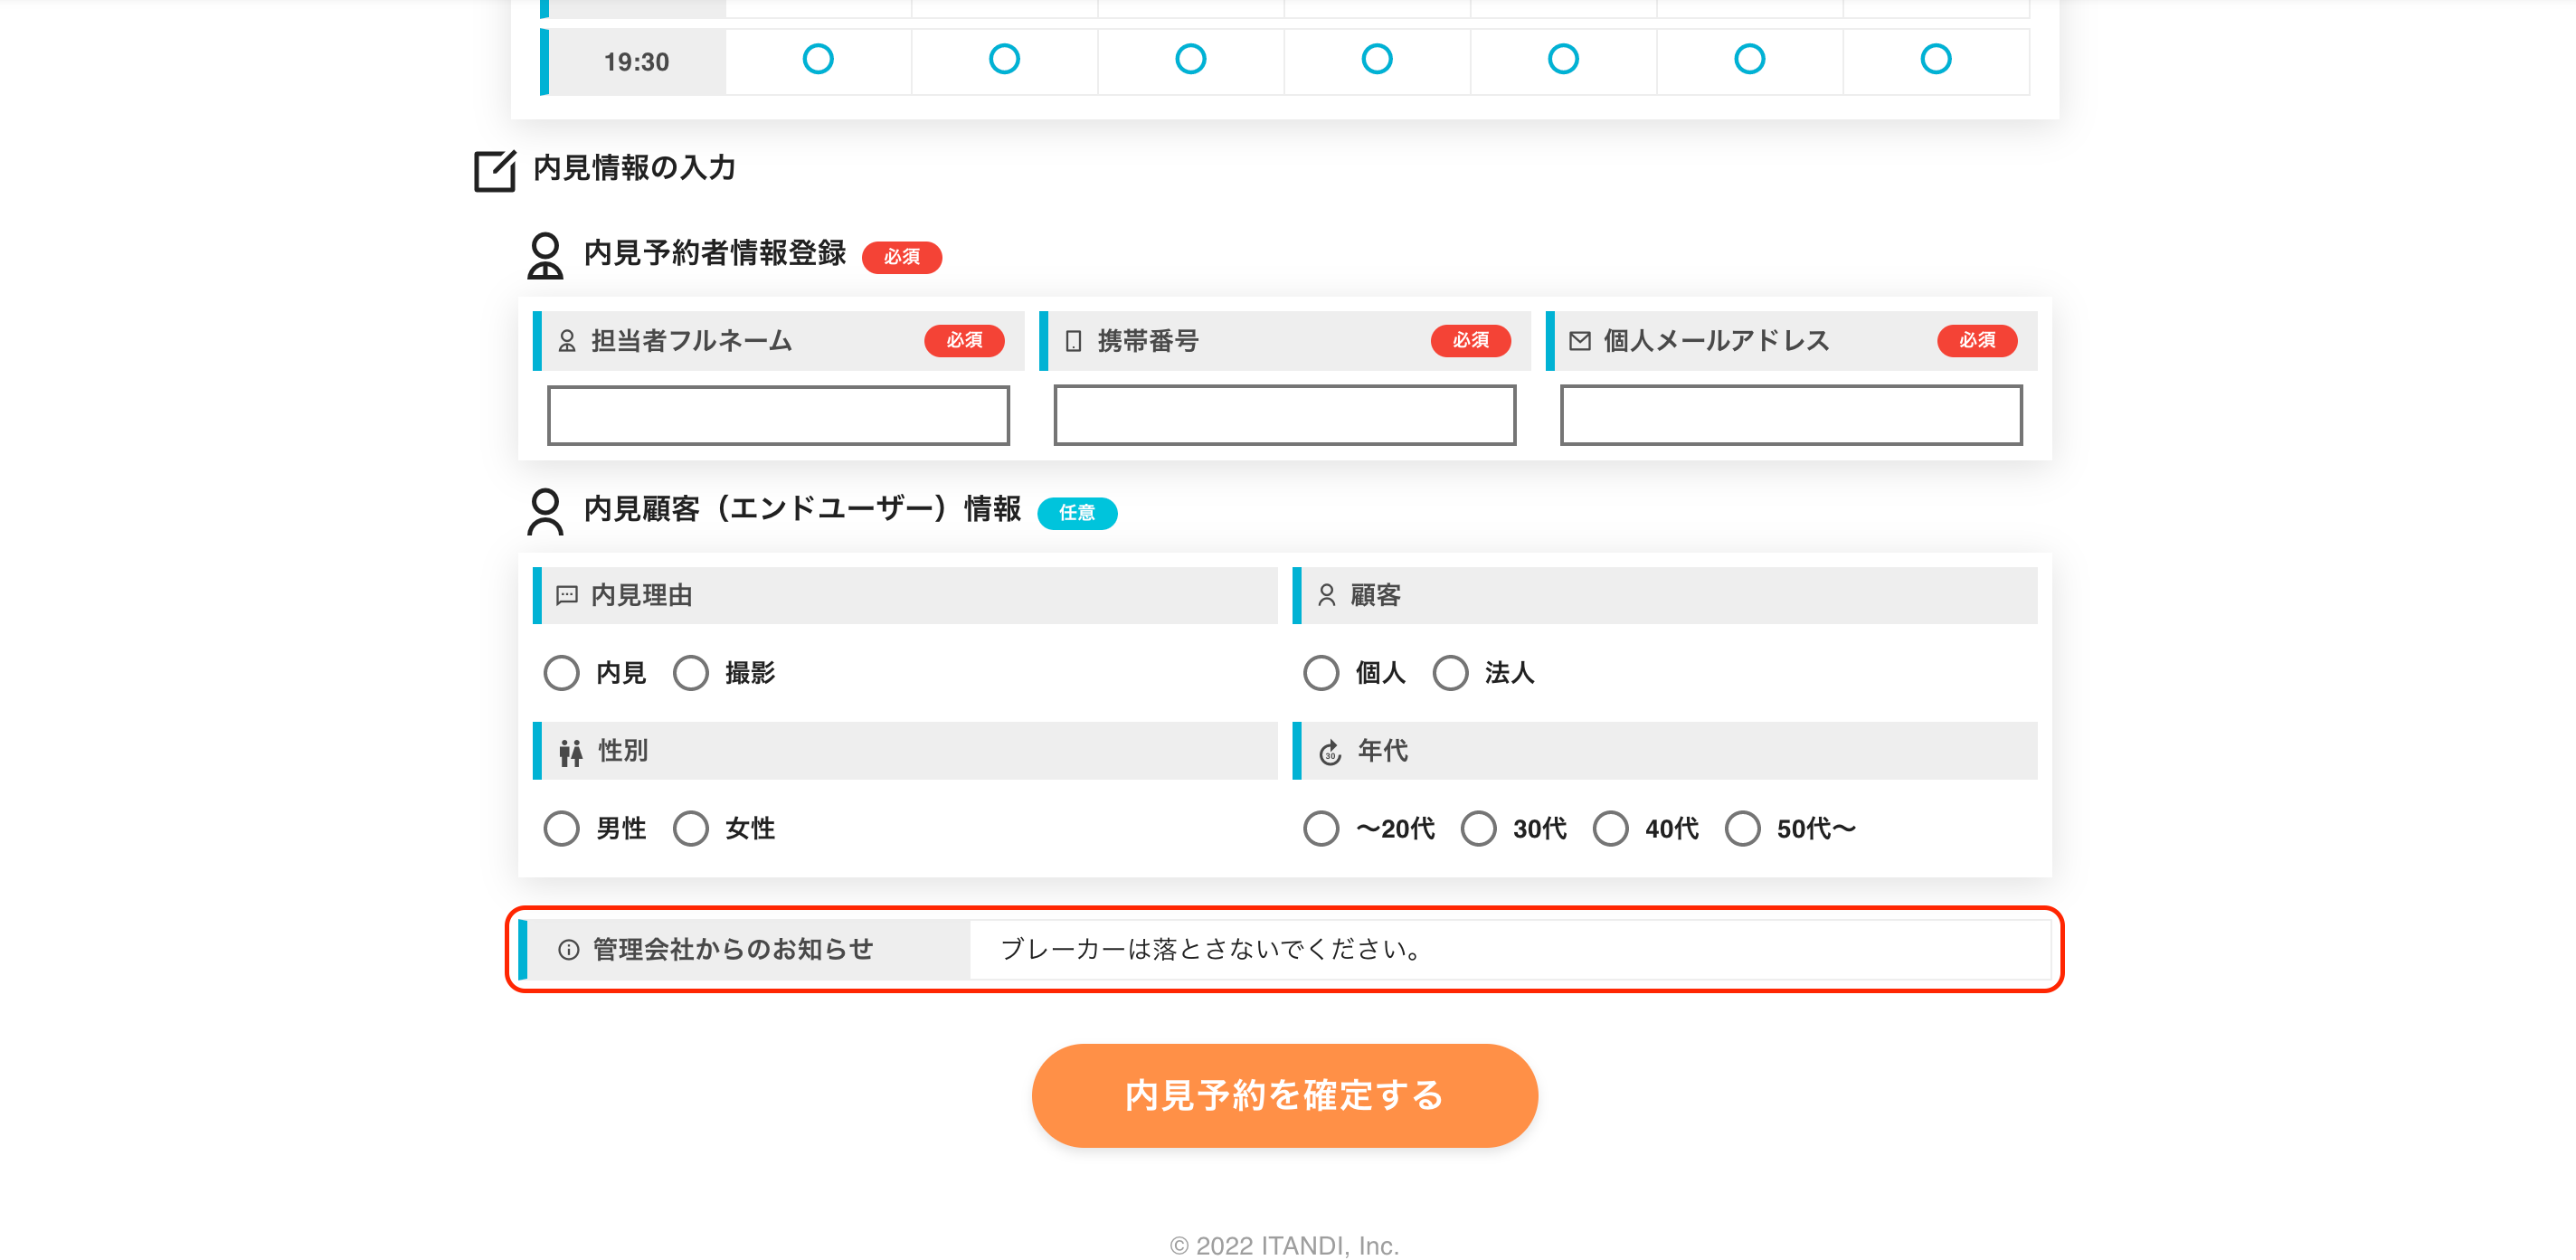
Task: Click the 19:30 time label
Action: tap(636, 62)
